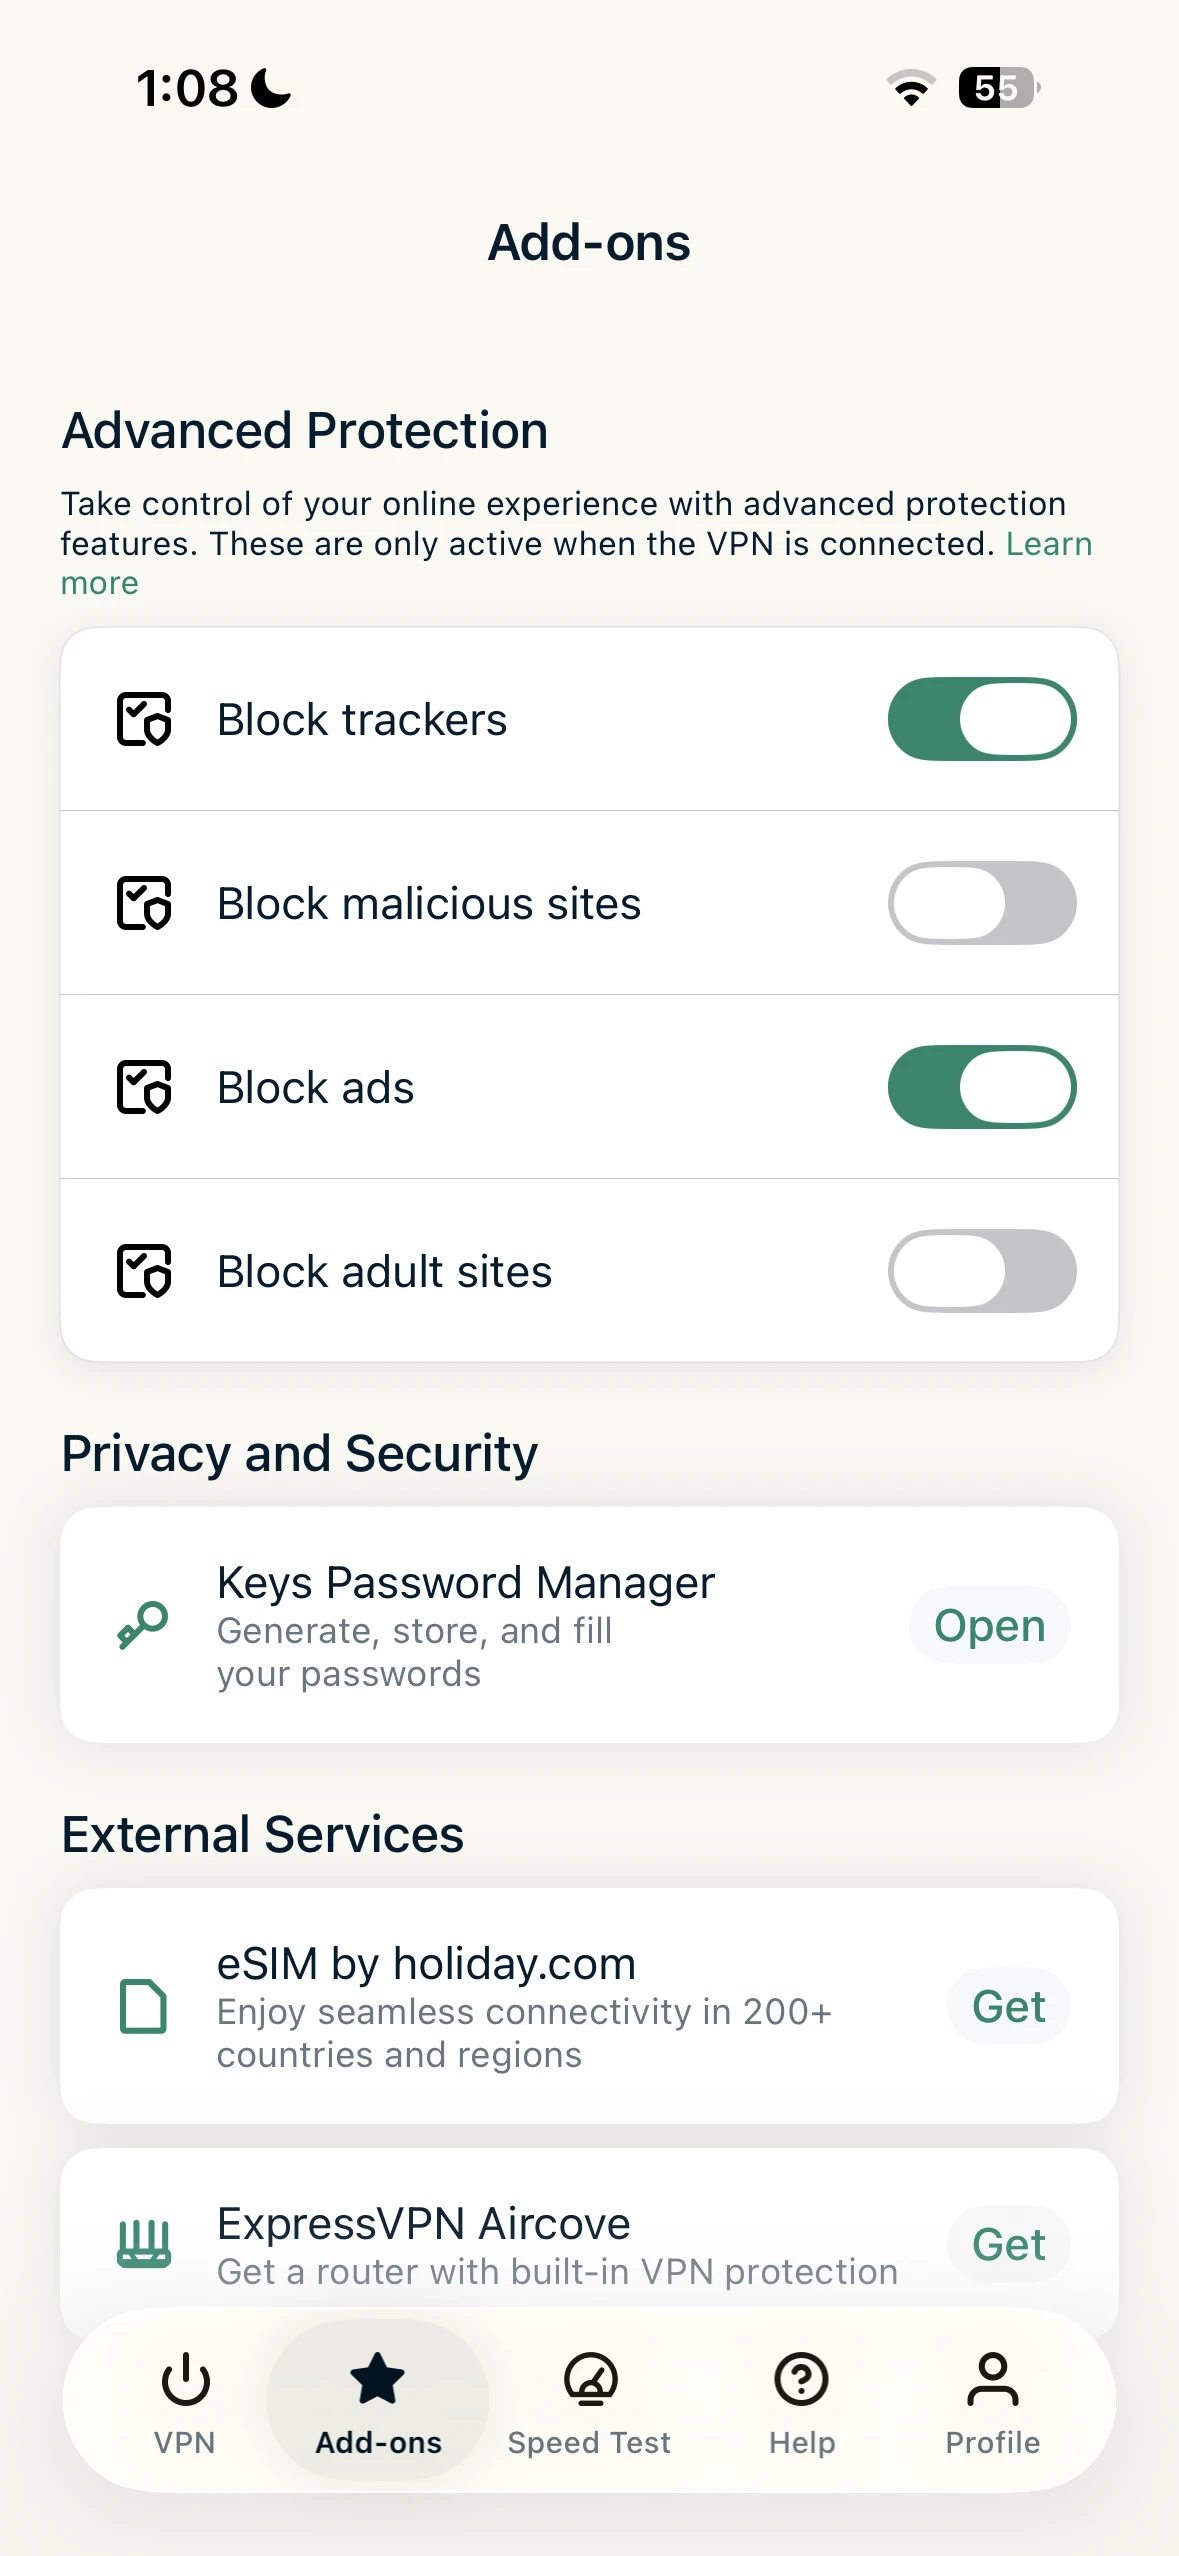
Task: Tap the VPN power icon
Action: pos(185,2379)
